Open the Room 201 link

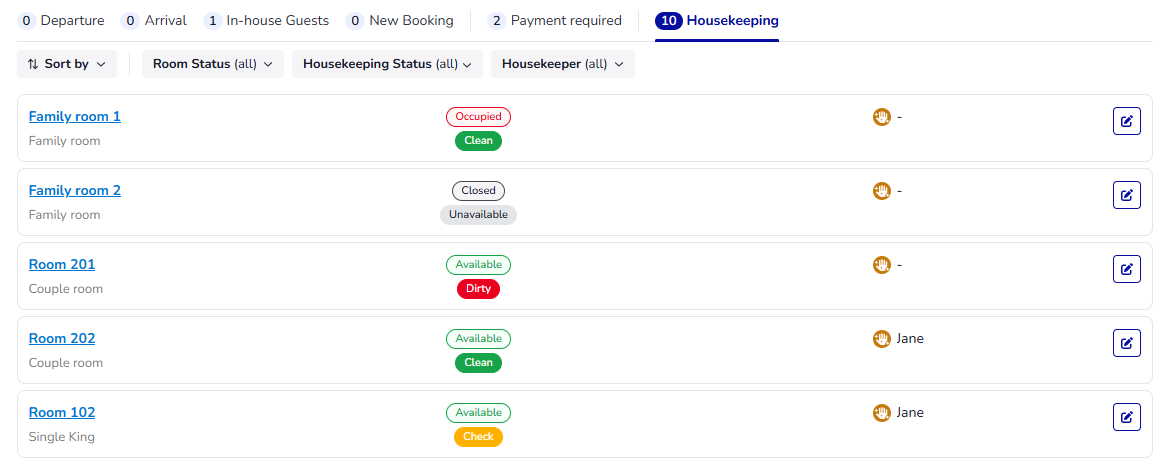click(x=62, y=265)
